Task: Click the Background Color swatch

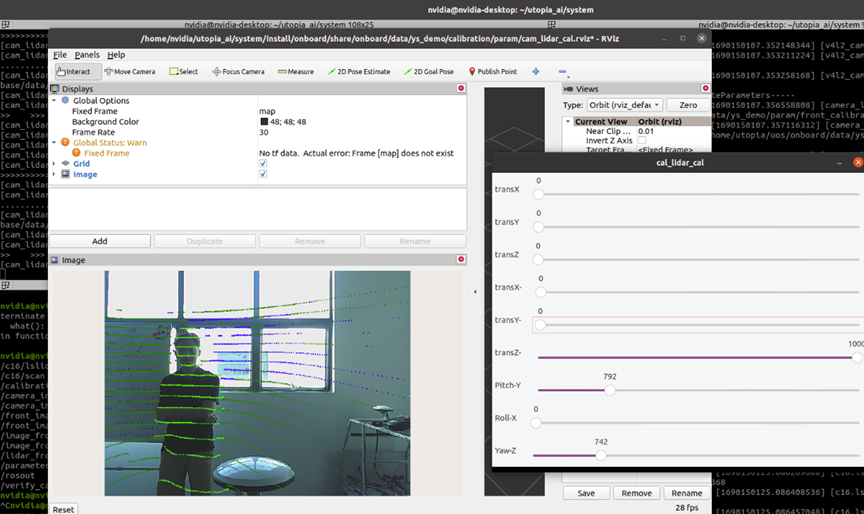Action: [264, 122]
